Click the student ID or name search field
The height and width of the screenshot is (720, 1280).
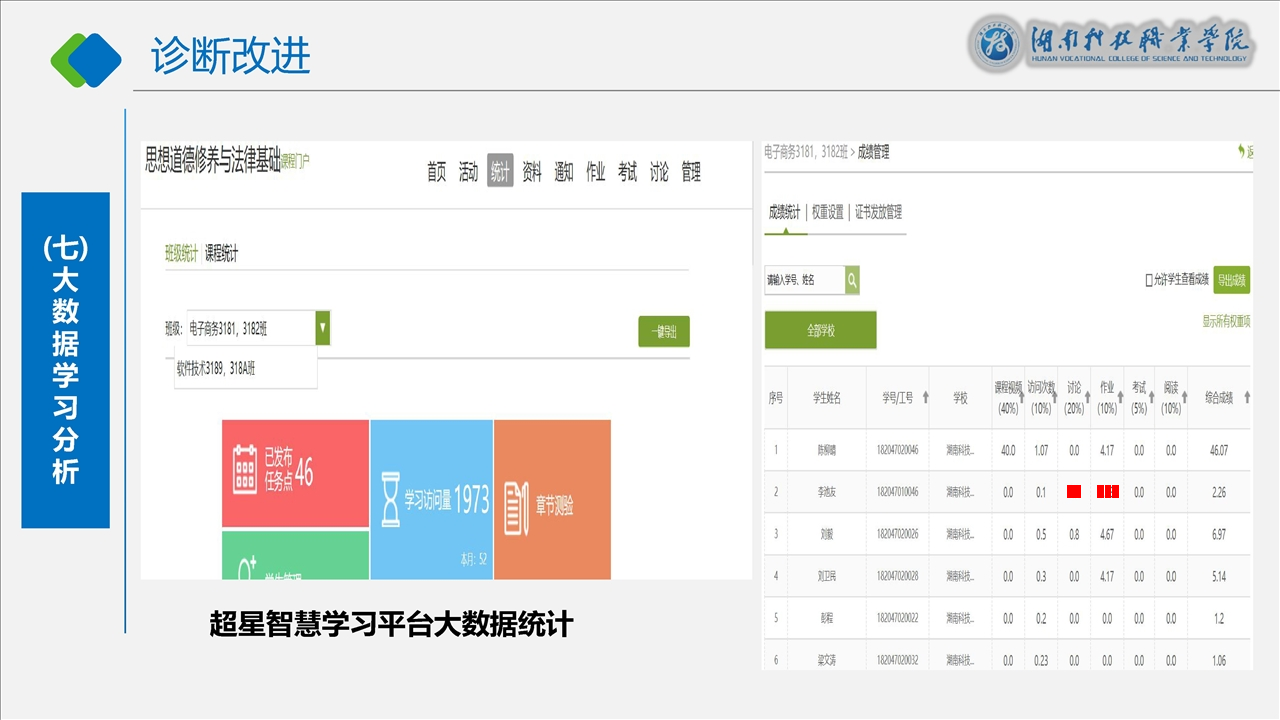pos(804,281)
